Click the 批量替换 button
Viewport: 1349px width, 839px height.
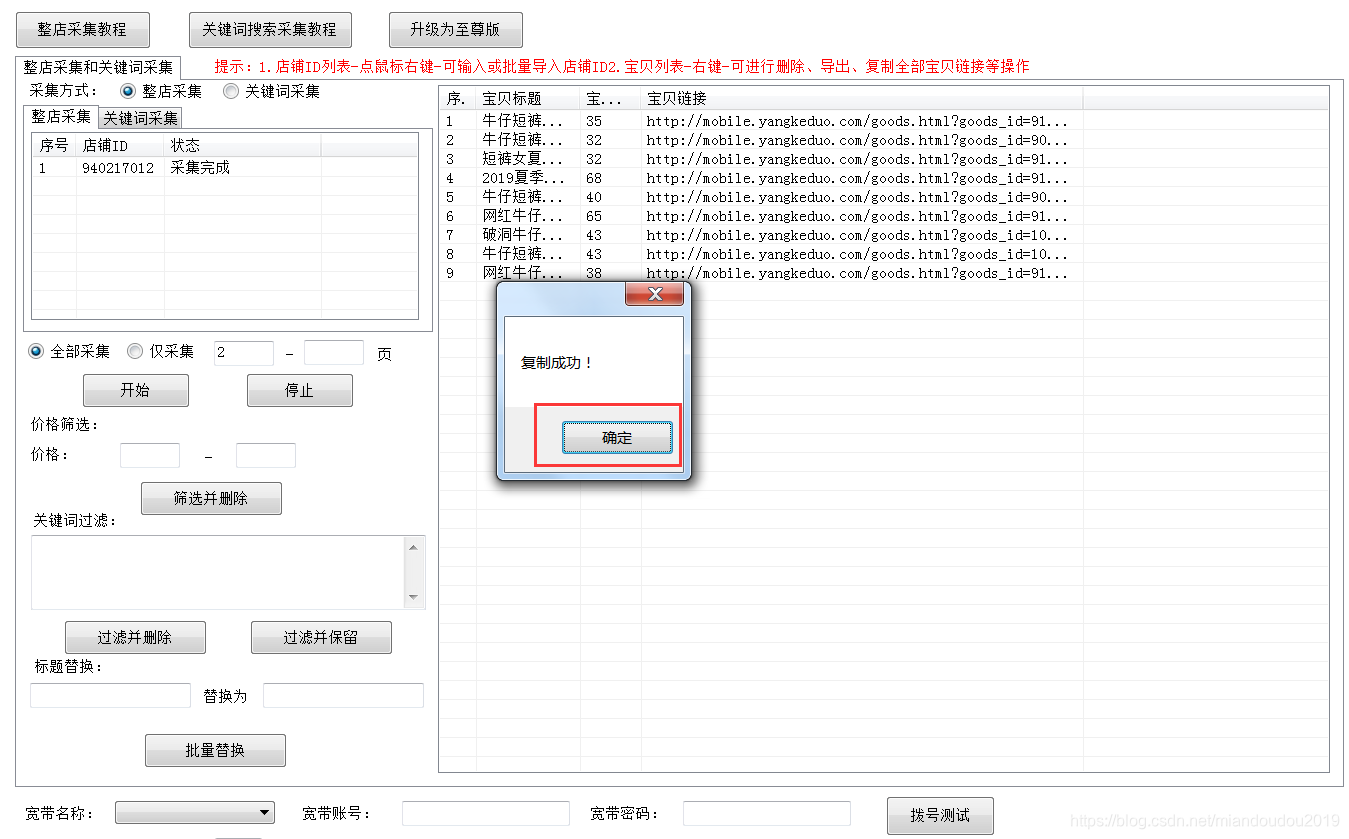(215, 750)
